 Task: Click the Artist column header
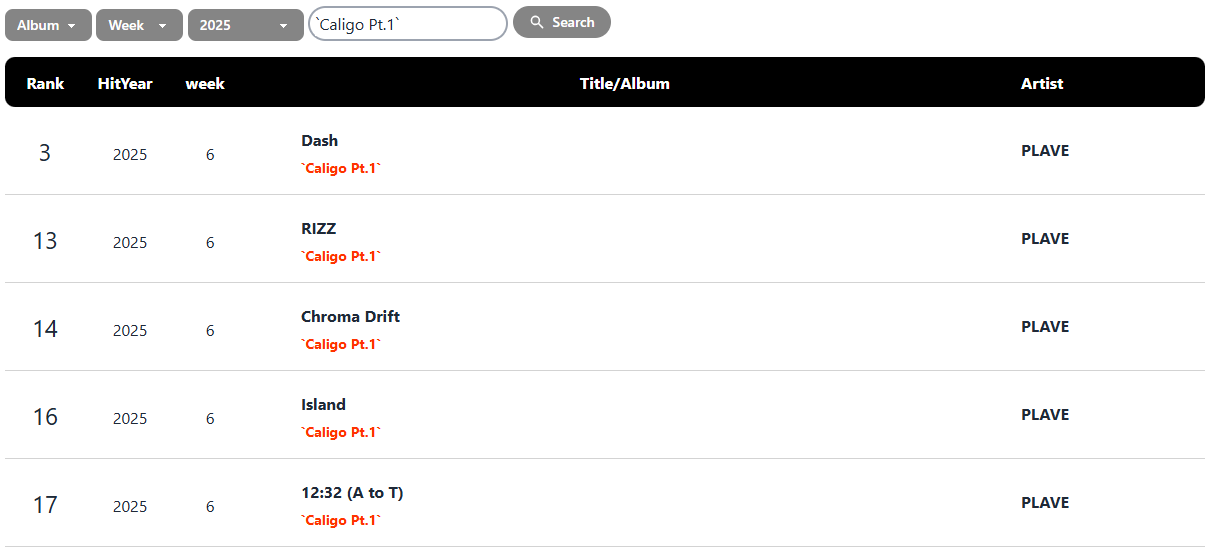(x=1042, y=84)
